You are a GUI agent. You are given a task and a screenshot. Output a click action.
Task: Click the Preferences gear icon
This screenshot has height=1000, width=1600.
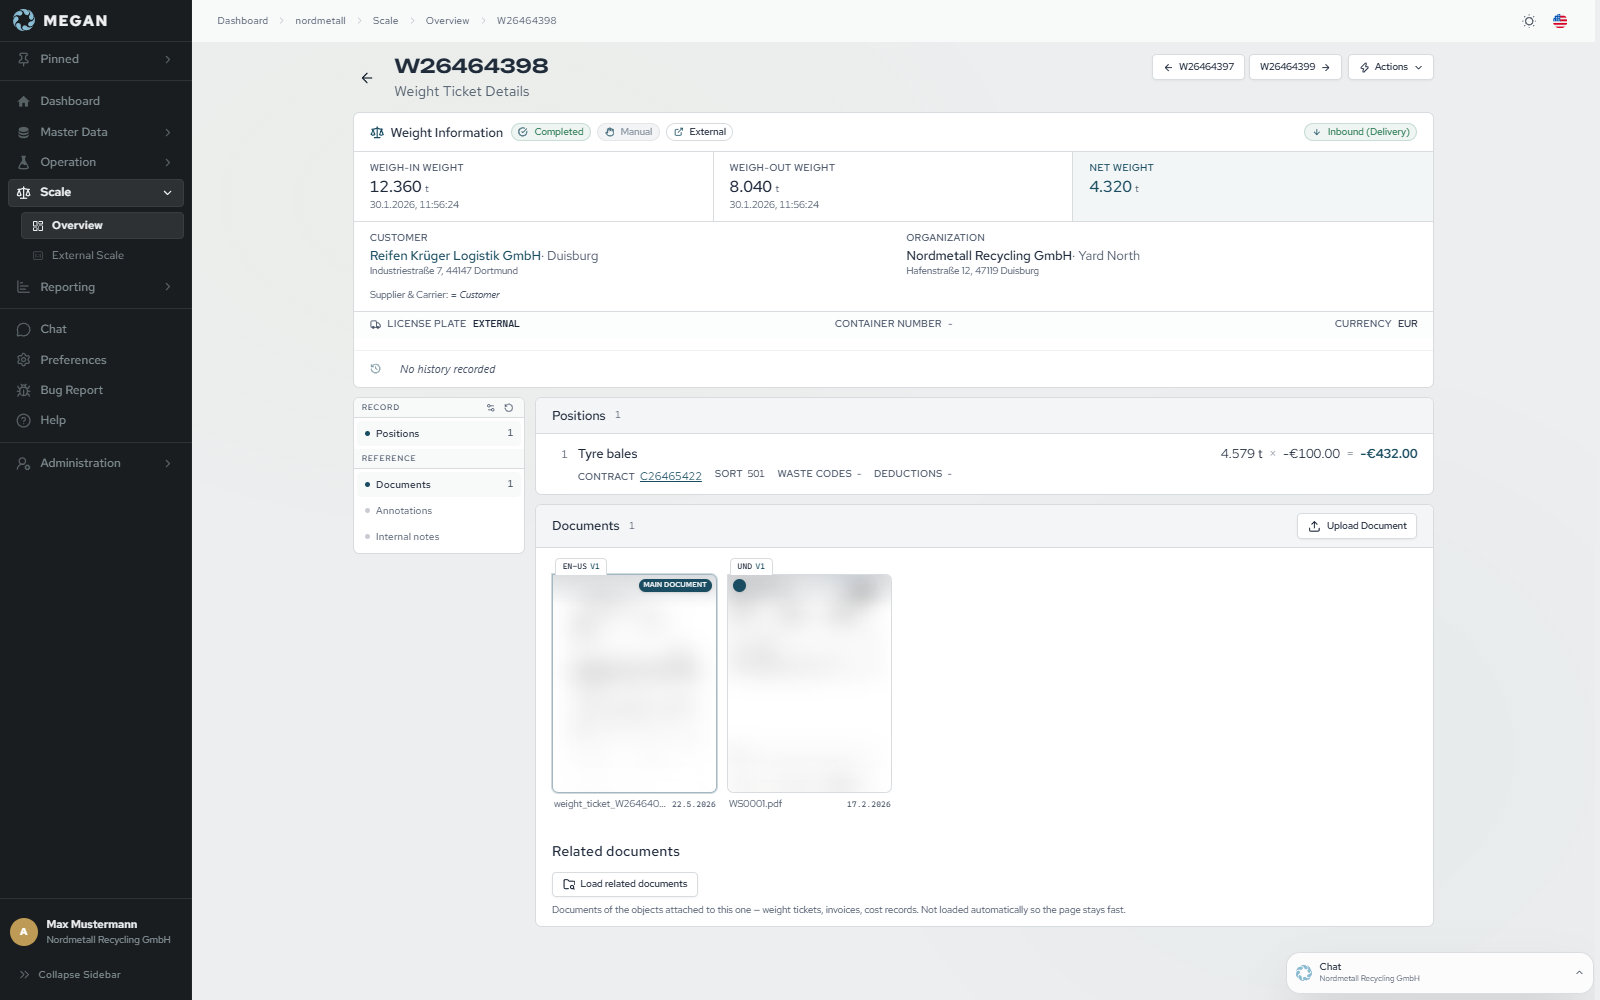[24, 360]
